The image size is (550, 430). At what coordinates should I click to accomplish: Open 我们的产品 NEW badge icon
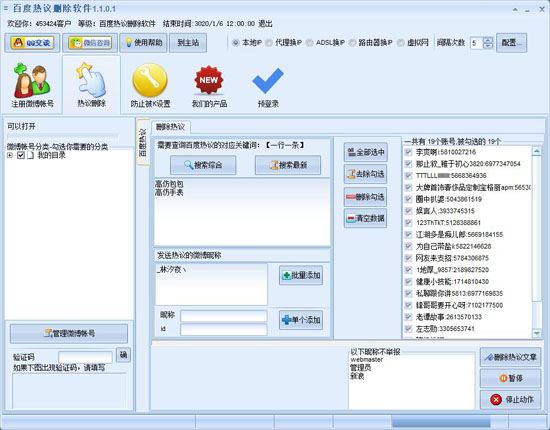(209, 80)
